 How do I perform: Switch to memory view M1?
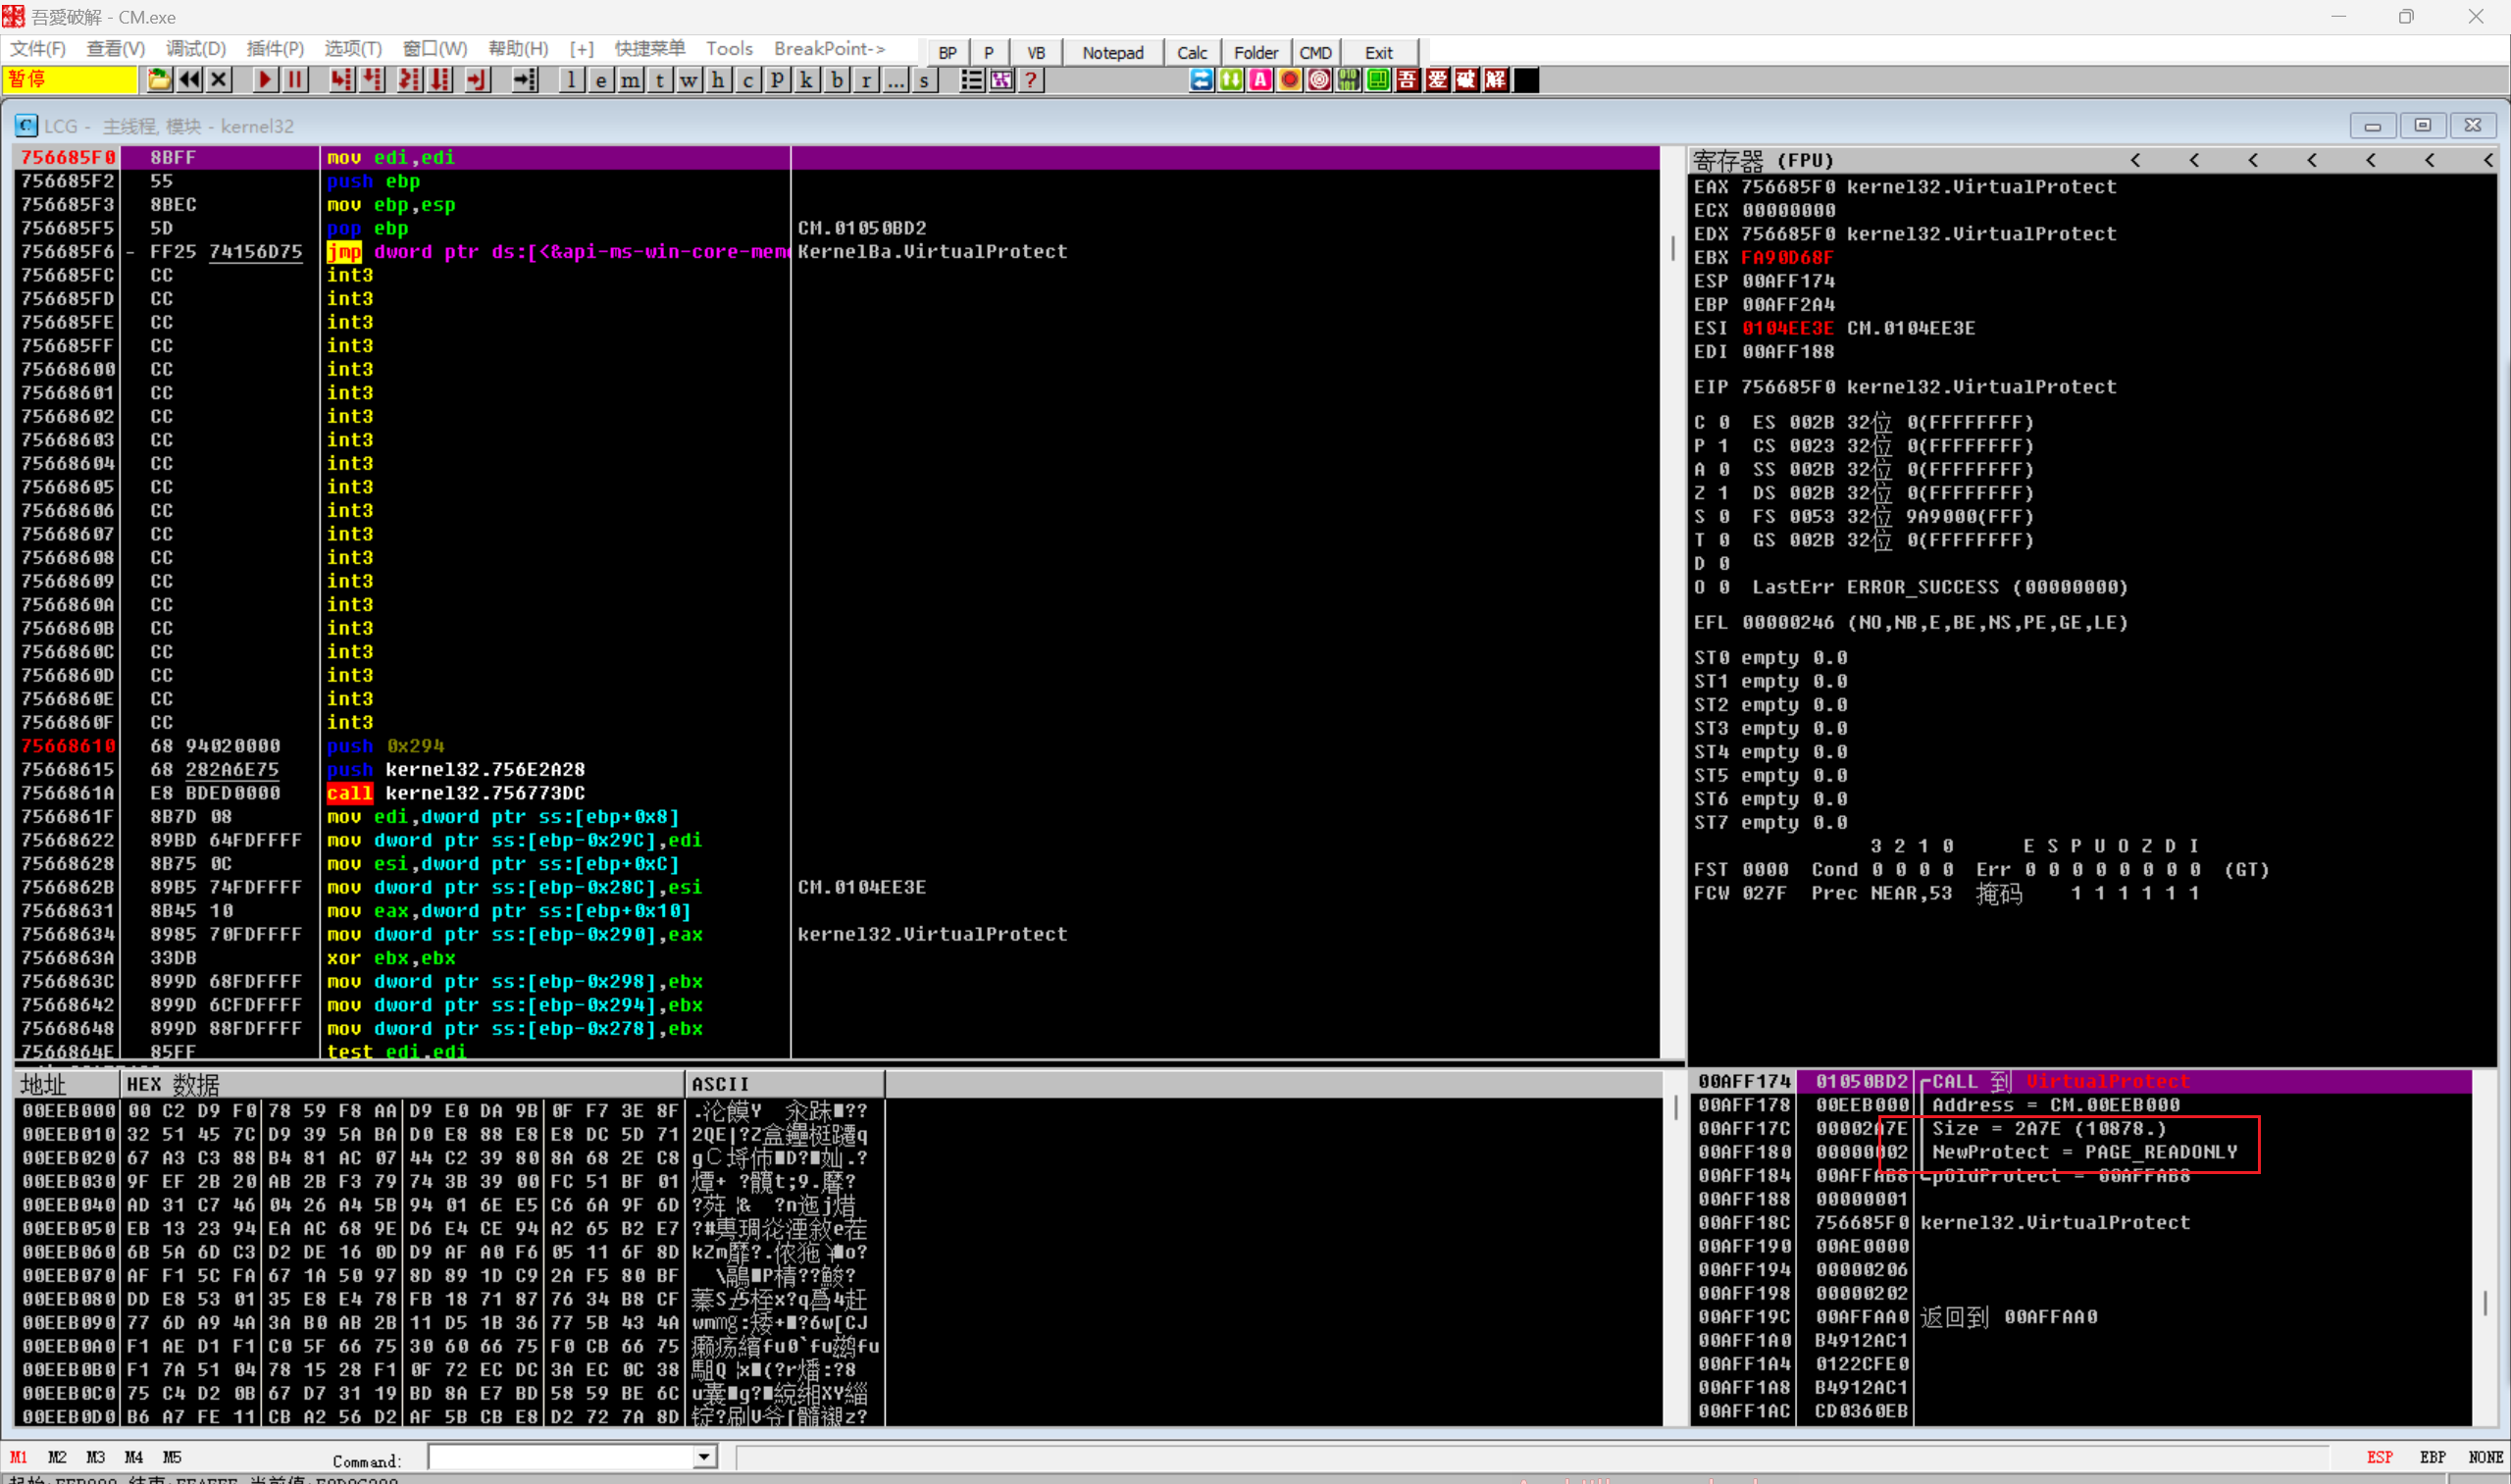pyautogui.click(x=19, y=1457)
